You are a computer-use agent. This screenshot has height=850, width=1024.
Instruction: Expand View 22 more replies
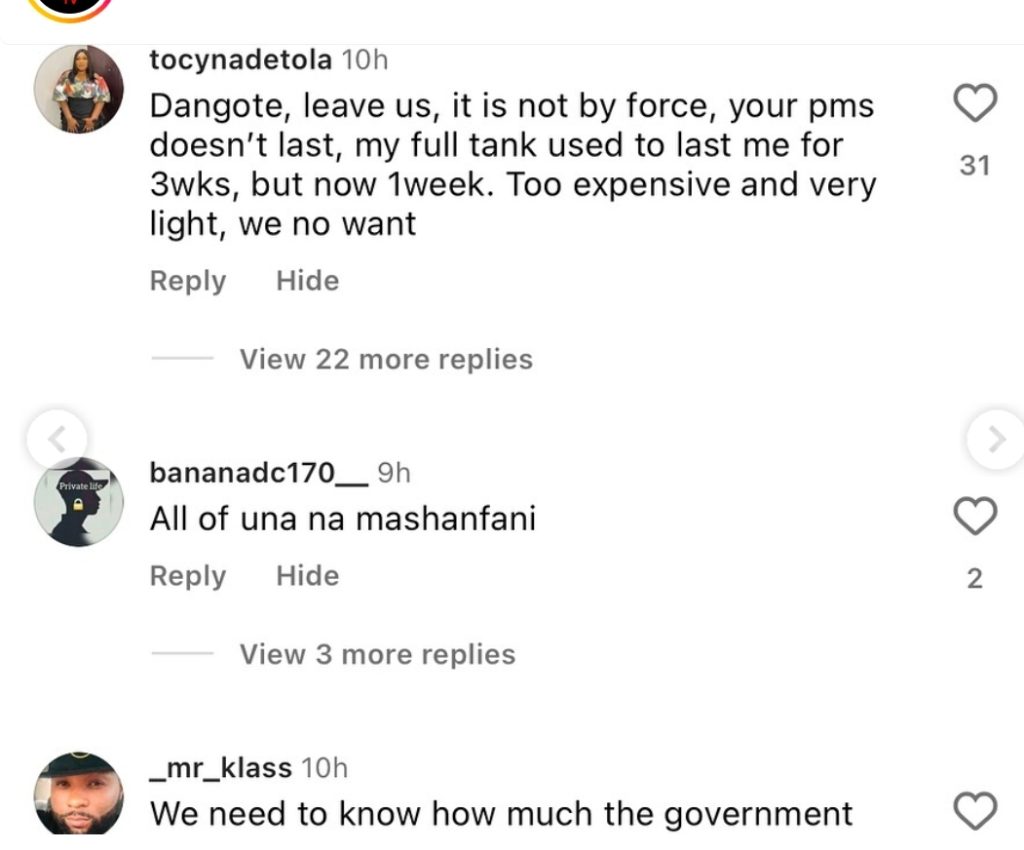[x=385, y=359]
